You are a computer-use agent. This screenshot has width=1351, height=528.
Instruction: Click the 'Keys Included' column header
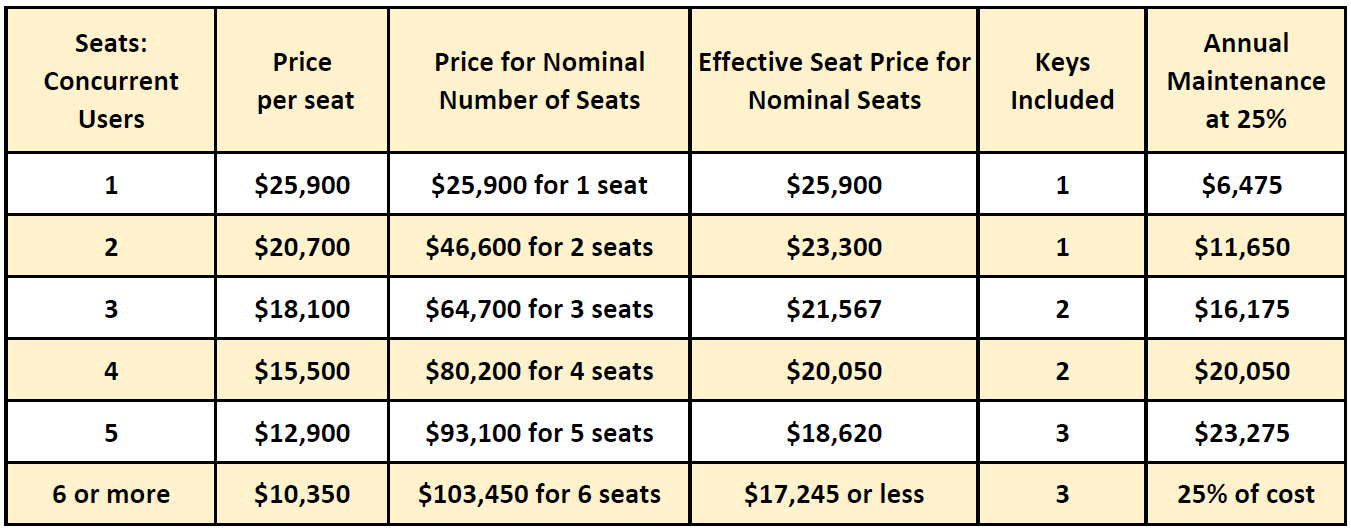1062,81
